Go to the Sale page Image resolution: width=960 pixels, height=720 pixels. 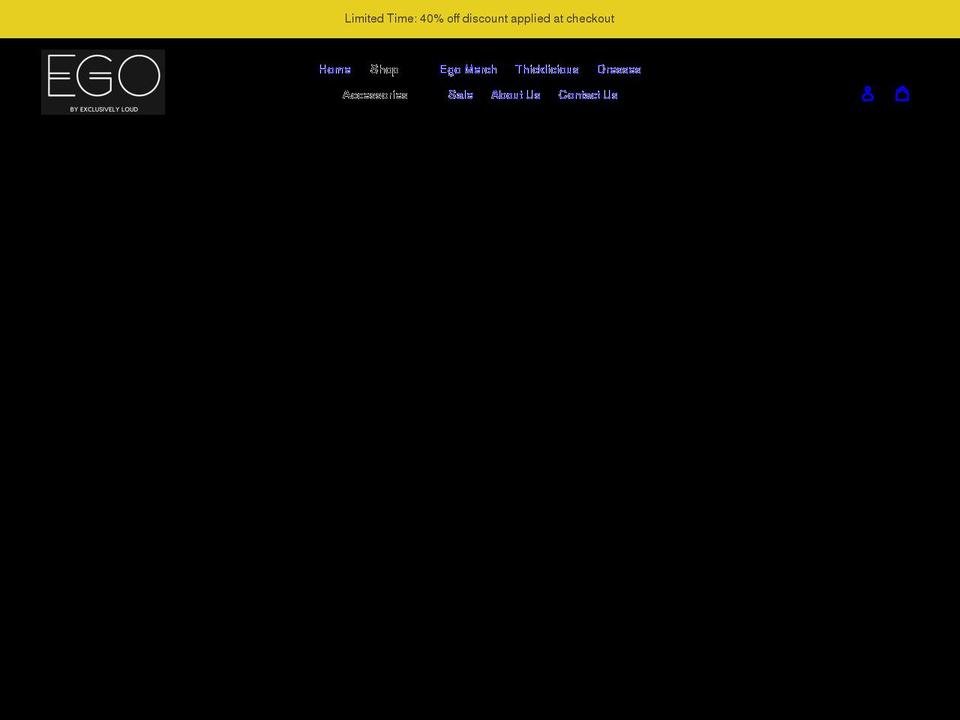tap(460, 94)
